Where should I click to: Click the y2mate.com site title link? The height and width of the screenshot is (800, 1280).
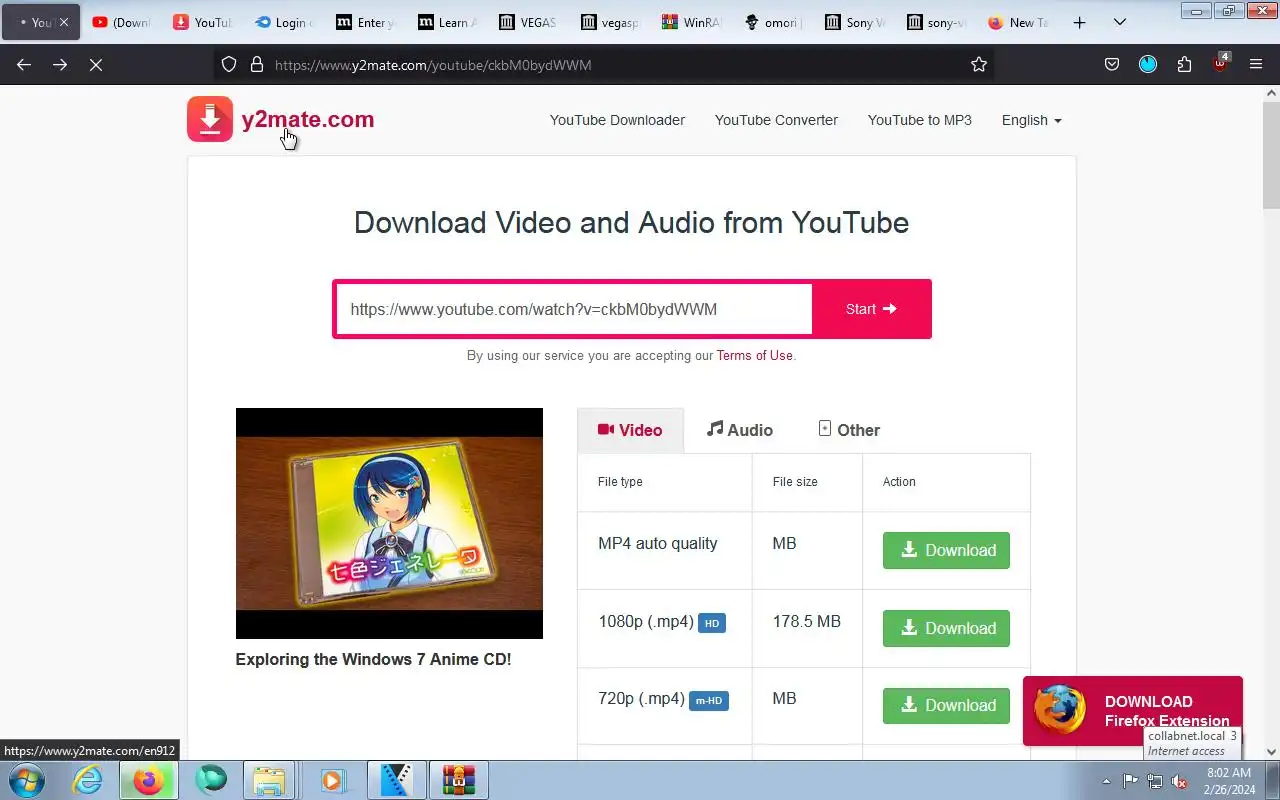click(x=308, y=119)
